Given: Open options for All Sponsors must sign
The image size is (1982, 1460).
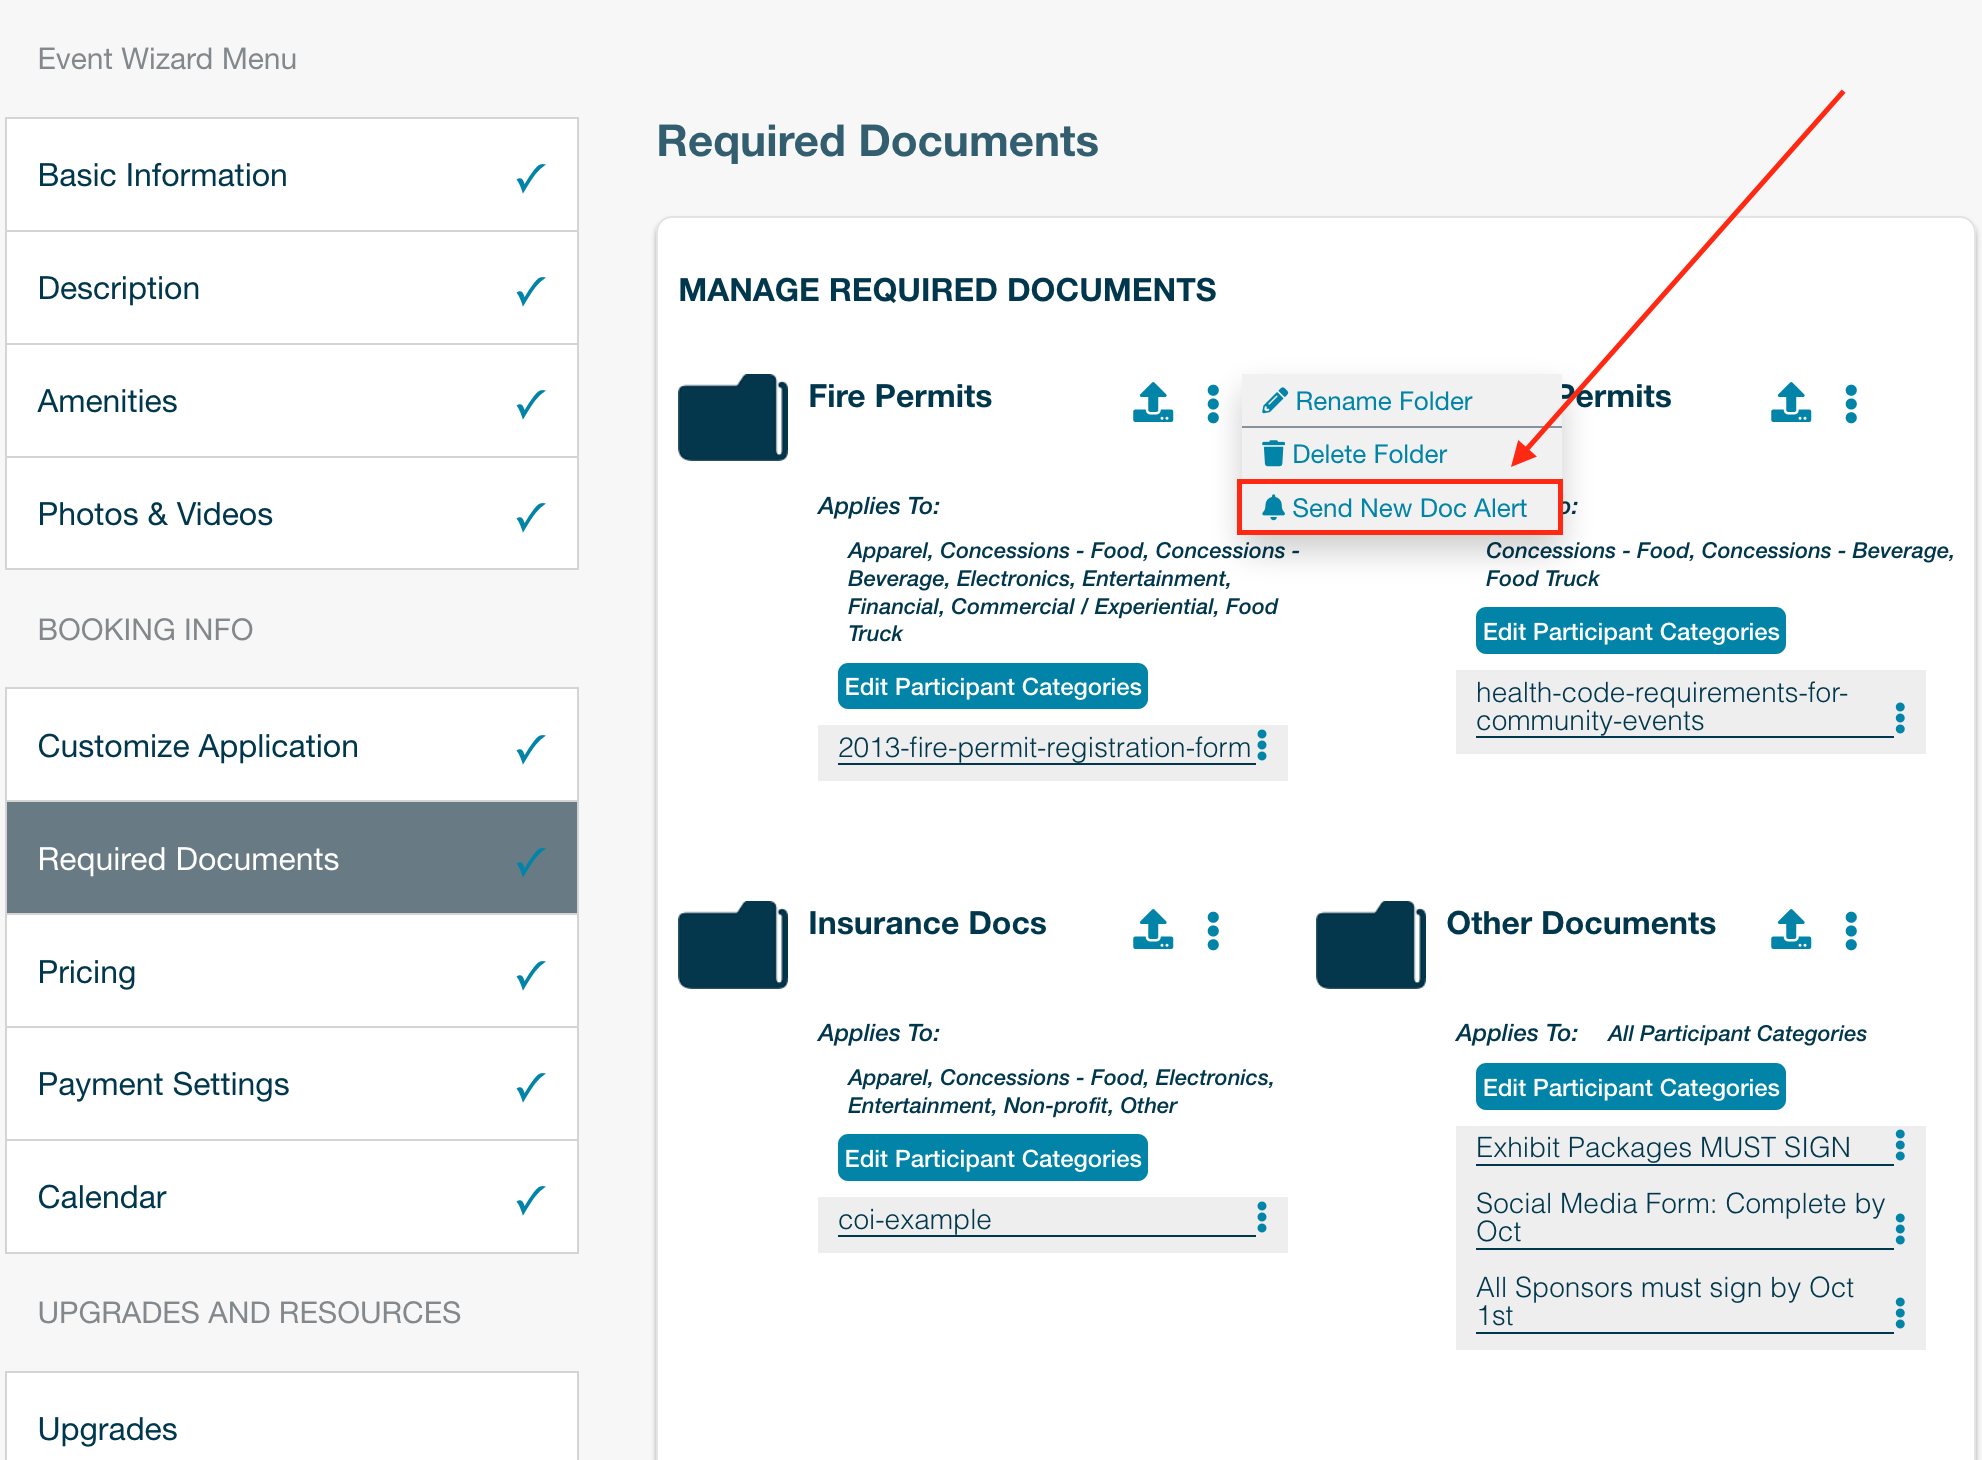Looking at the screenshot, I should click(1900, 1313).
